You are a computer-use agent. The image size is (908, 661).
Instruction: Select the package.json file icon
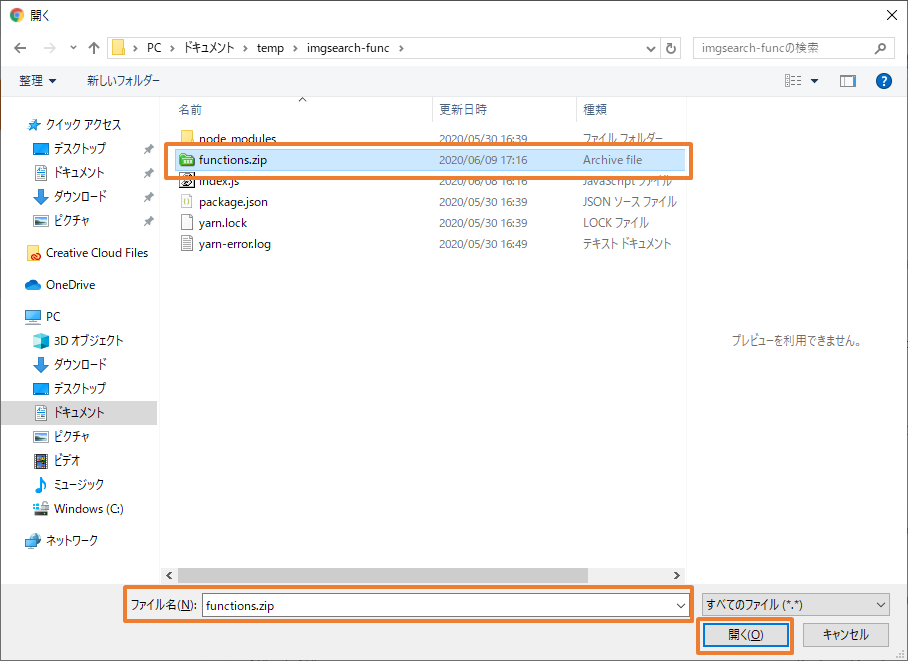186,202
